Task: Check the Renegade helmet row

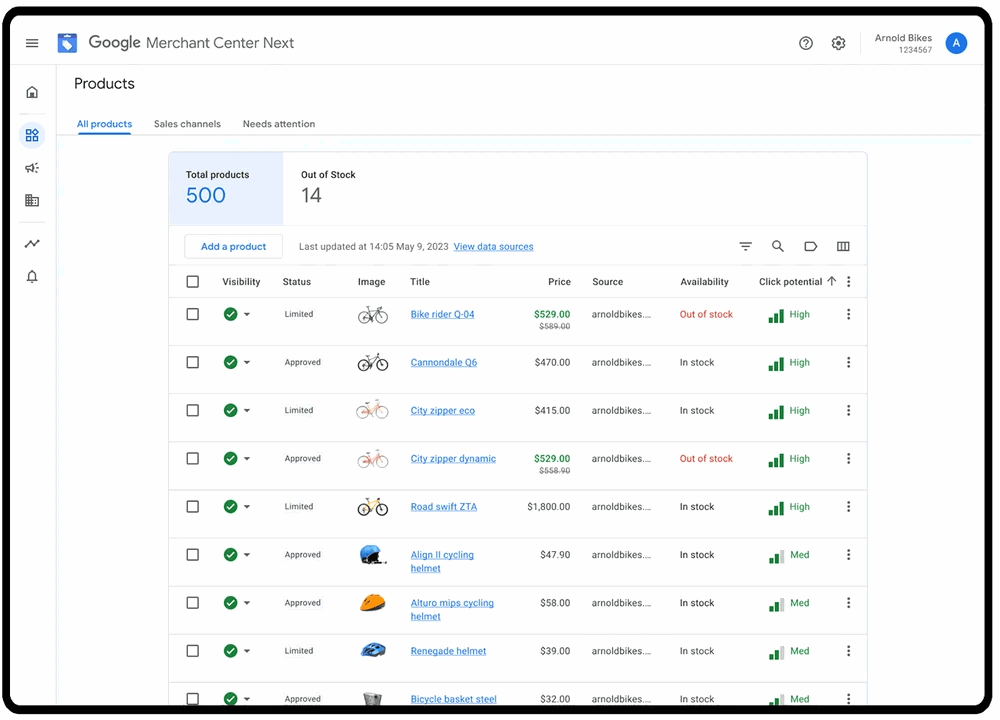Action: tap(193, 650)
